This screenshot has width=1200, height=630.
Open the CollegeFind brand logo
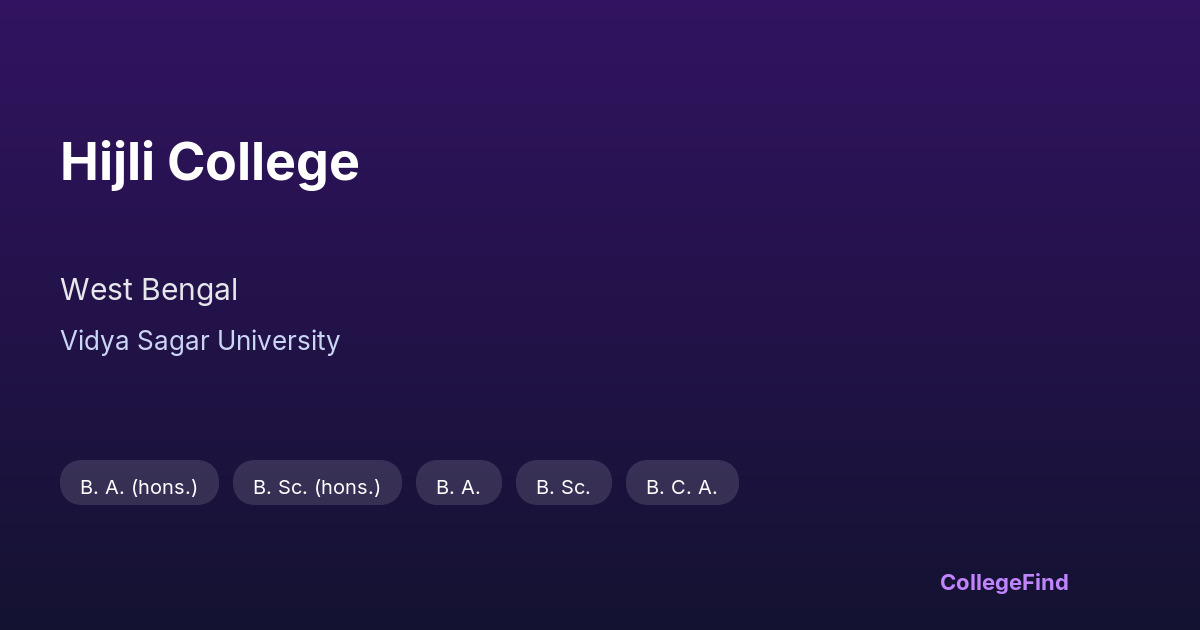click(1004, 582)
